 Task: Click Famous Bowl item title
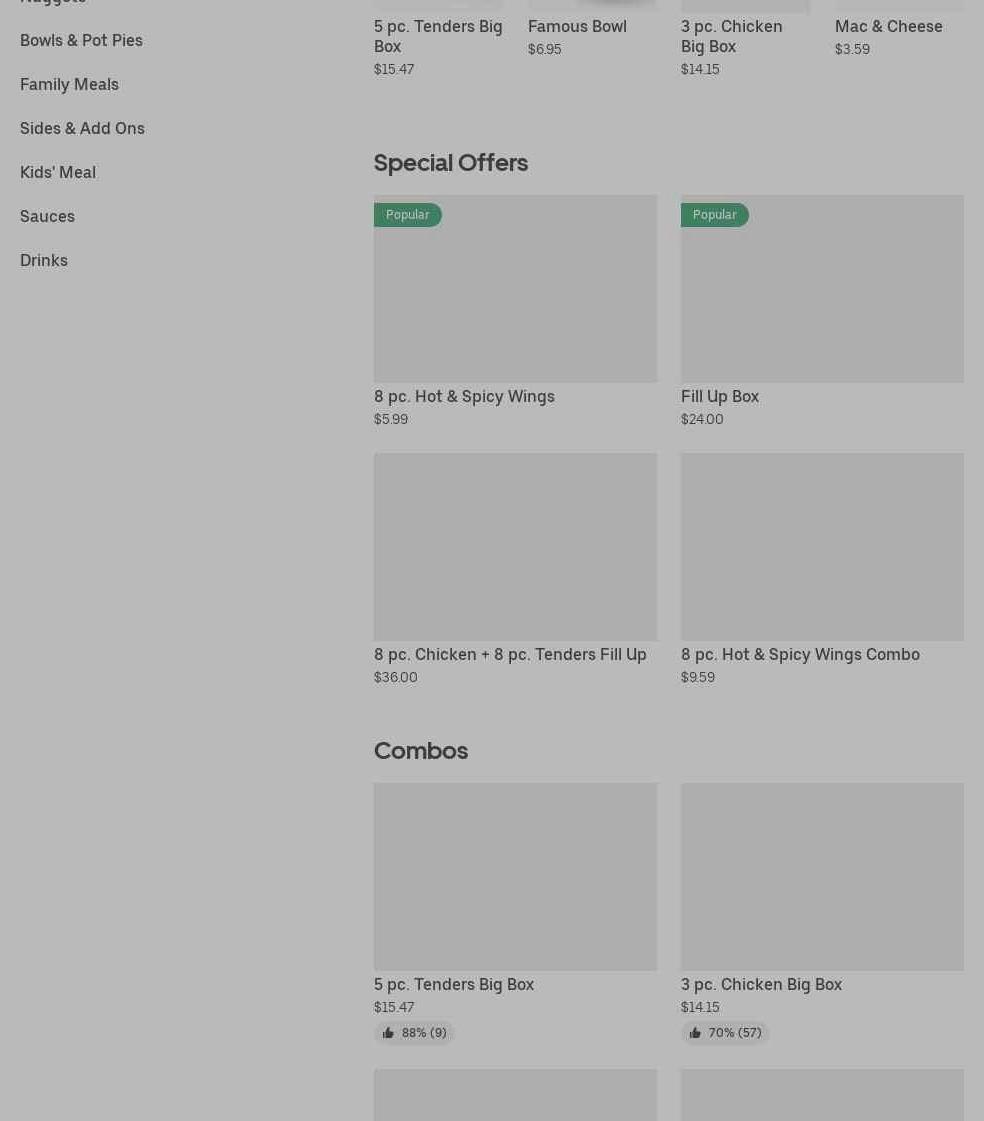pos(577,26)
